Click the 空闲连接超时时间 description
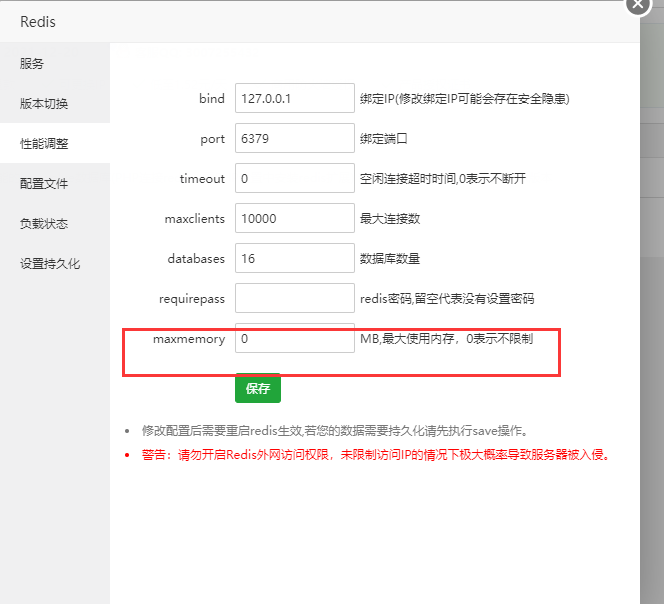 click(x=443, y=178)
